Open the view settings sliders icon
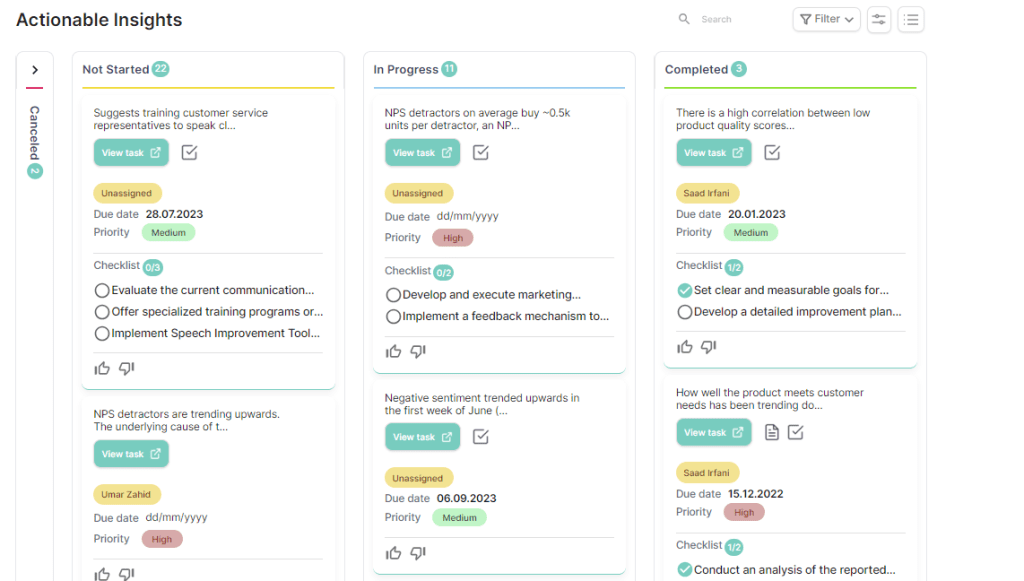1024x581 pixels. point(879,20)
